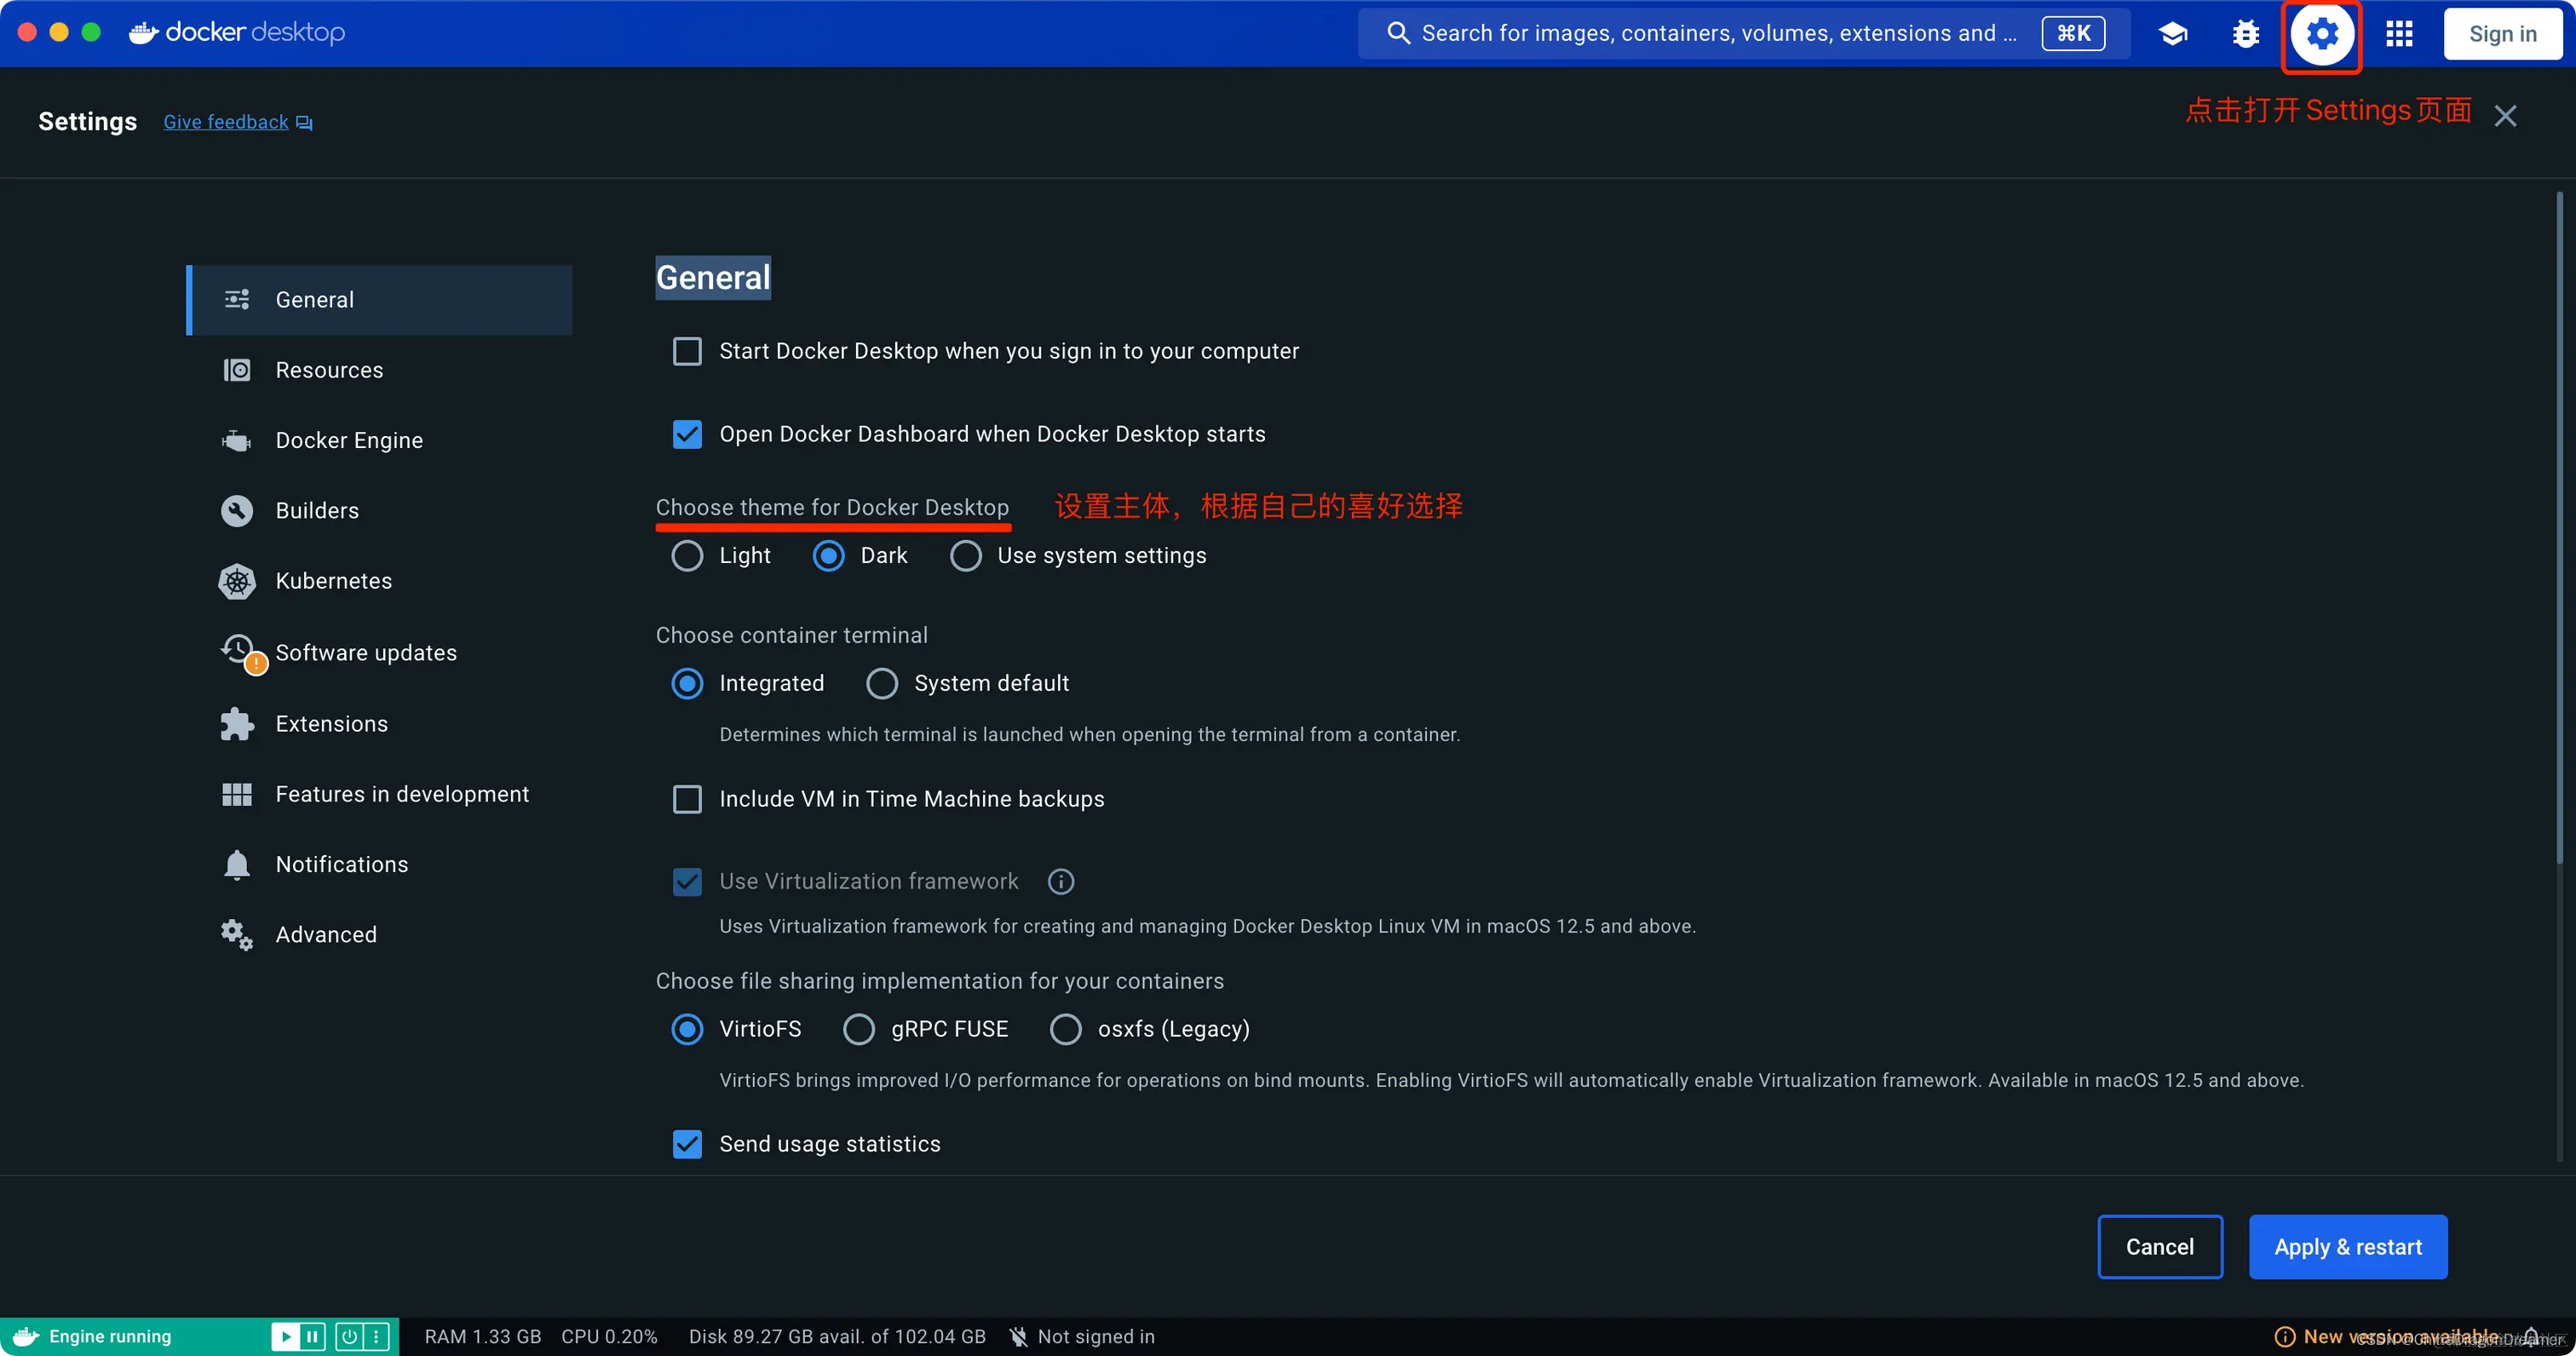Open the extensions grid icon in header
The image size is (2576, 1356).
point(2399,34)
